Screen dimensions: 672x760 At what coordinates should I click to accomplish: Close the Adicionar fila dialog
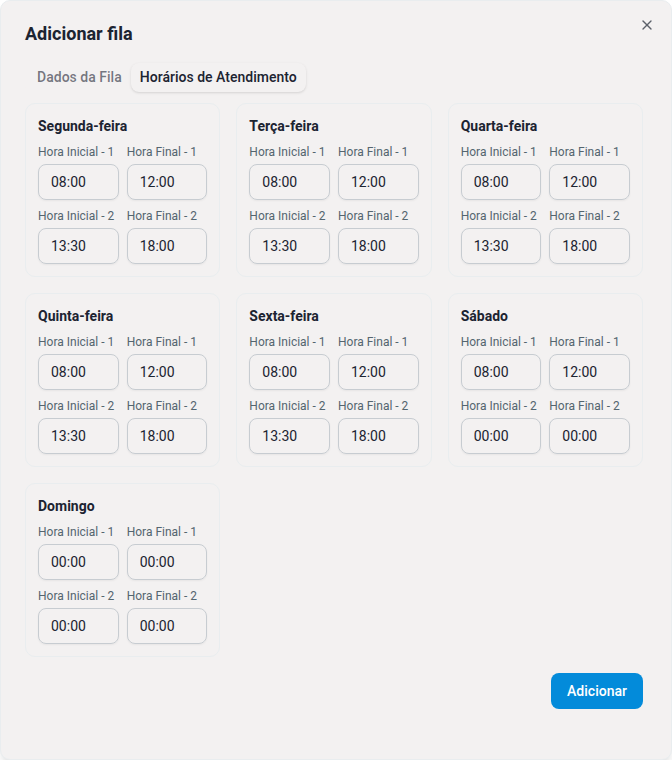(647, 25)
